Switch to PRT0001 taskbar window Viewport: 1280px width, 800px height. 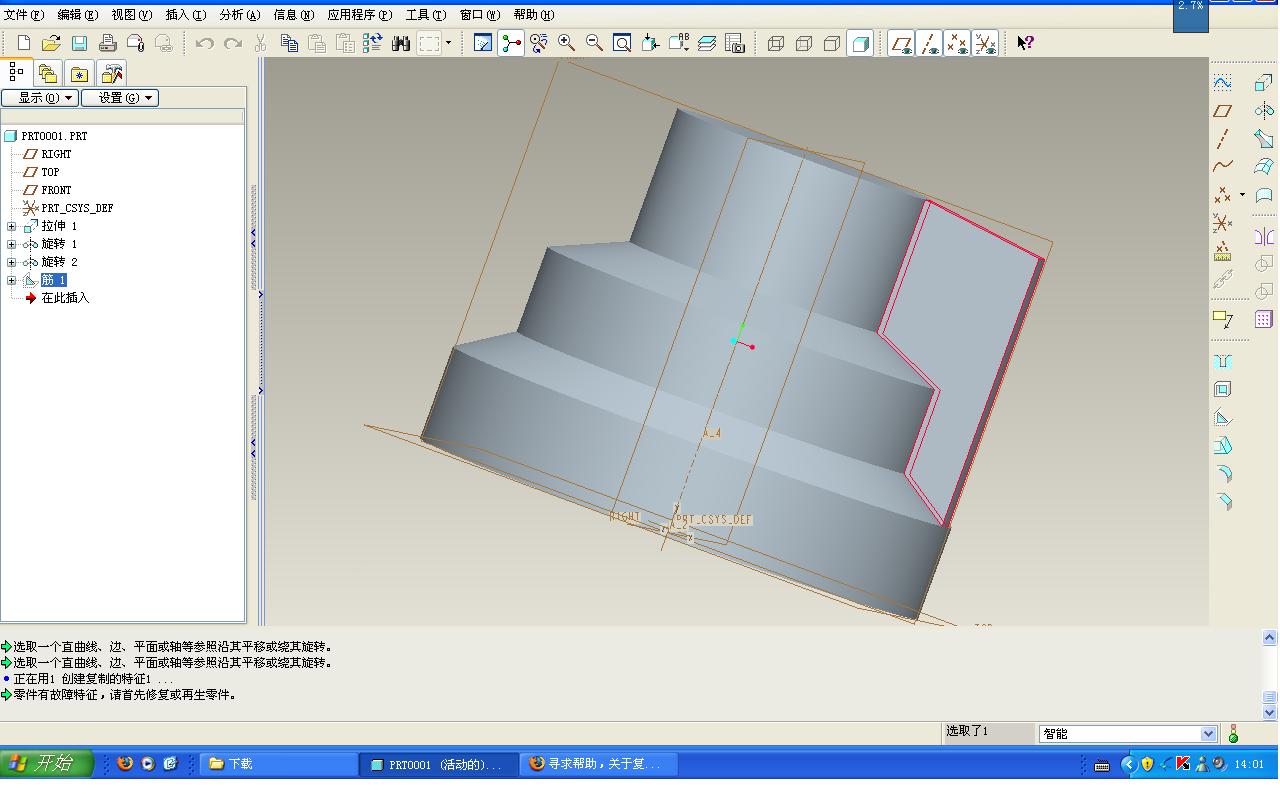439,764
